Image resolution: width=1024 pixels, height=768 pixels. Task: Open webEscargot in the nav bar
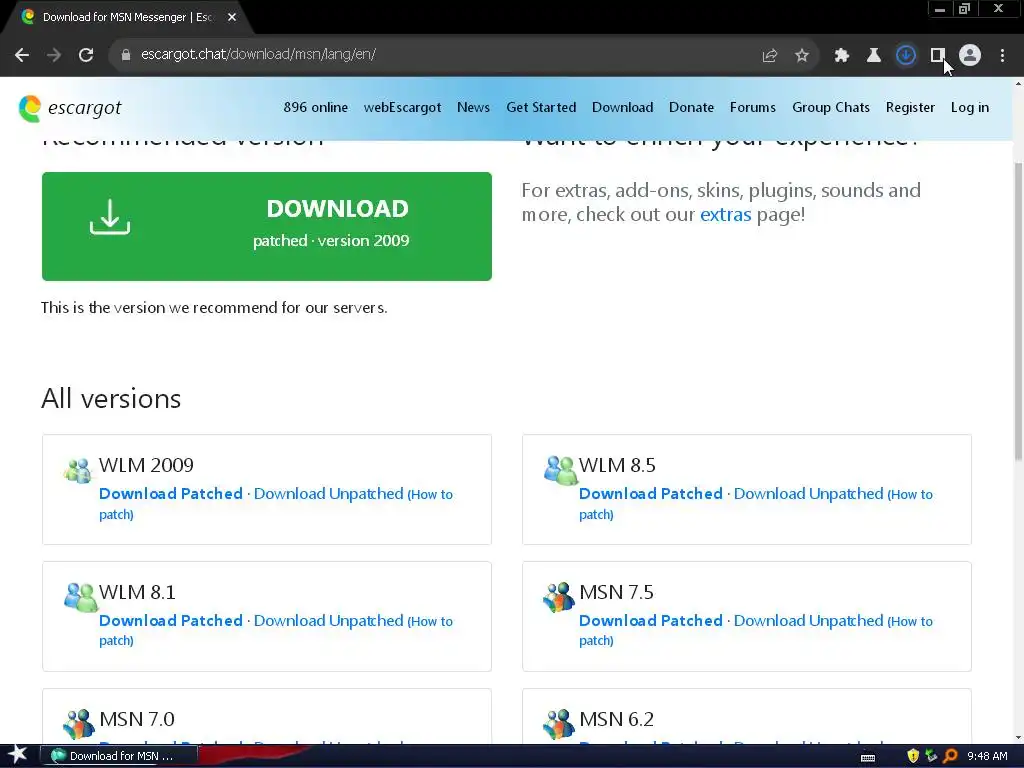click(402, 108)
